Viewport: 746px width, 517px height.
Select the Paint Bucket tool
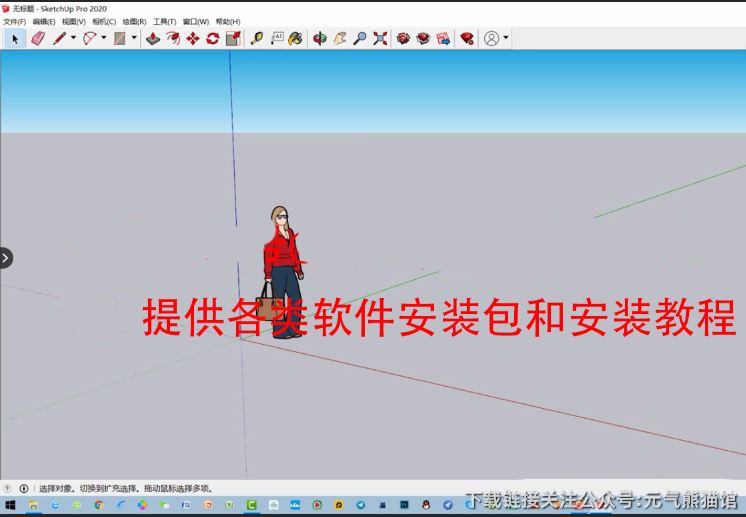tap(296, 38)
